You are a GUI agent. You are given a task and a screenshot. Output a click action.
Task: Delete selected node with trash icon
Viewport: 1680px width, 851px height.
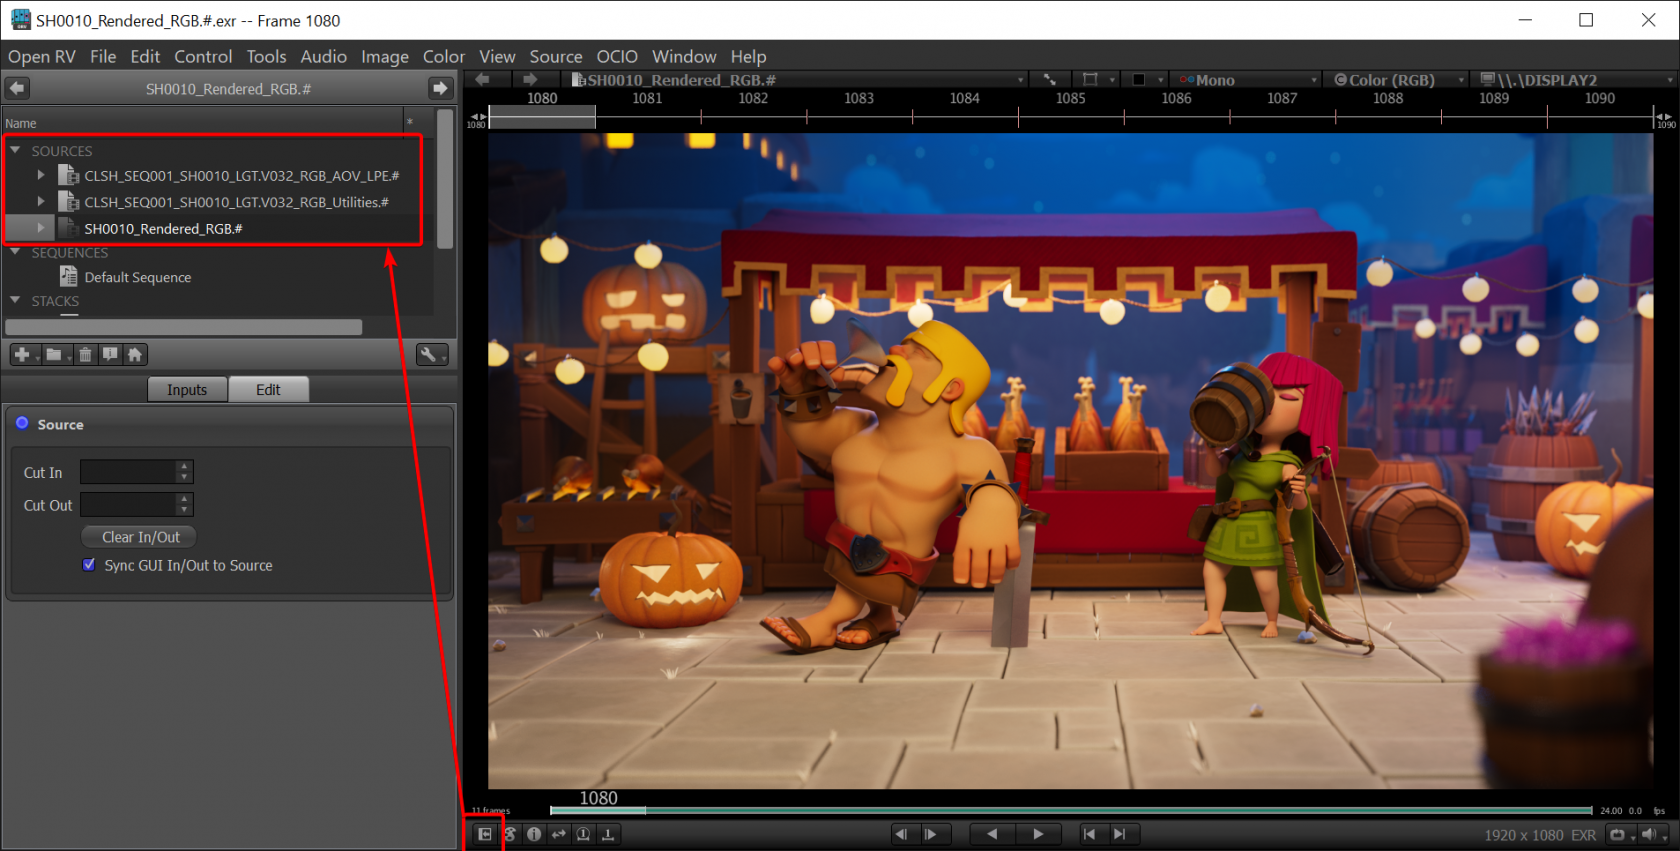click(x=85, y=354)
